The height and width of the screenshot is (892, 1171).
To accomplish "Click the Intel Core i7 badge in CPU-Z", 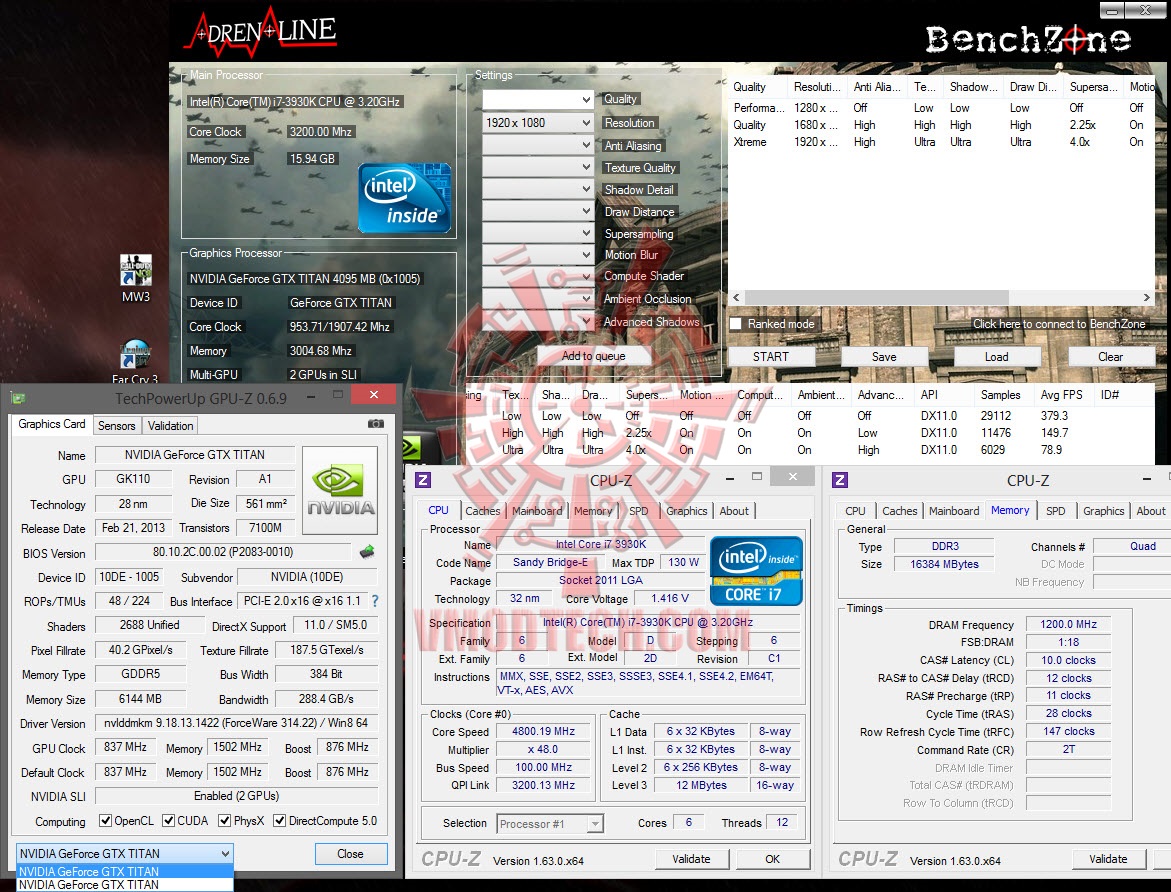I will click(756, 571).
